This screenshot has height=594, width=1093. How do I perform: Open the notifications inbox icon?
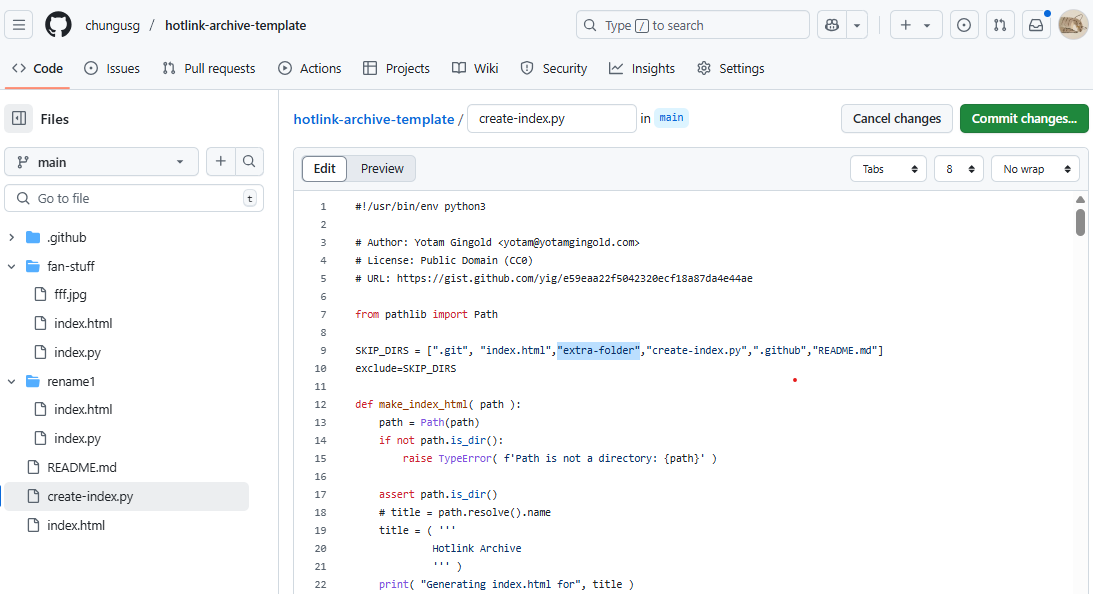pyautogui.click(x=1036, y=25)
